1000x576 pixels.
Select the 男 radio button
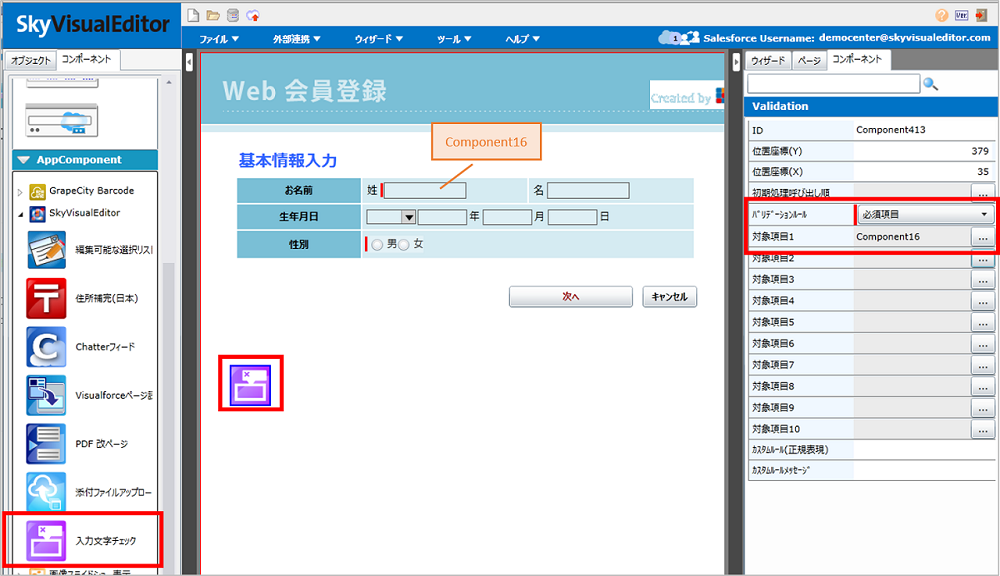(378, 245)
